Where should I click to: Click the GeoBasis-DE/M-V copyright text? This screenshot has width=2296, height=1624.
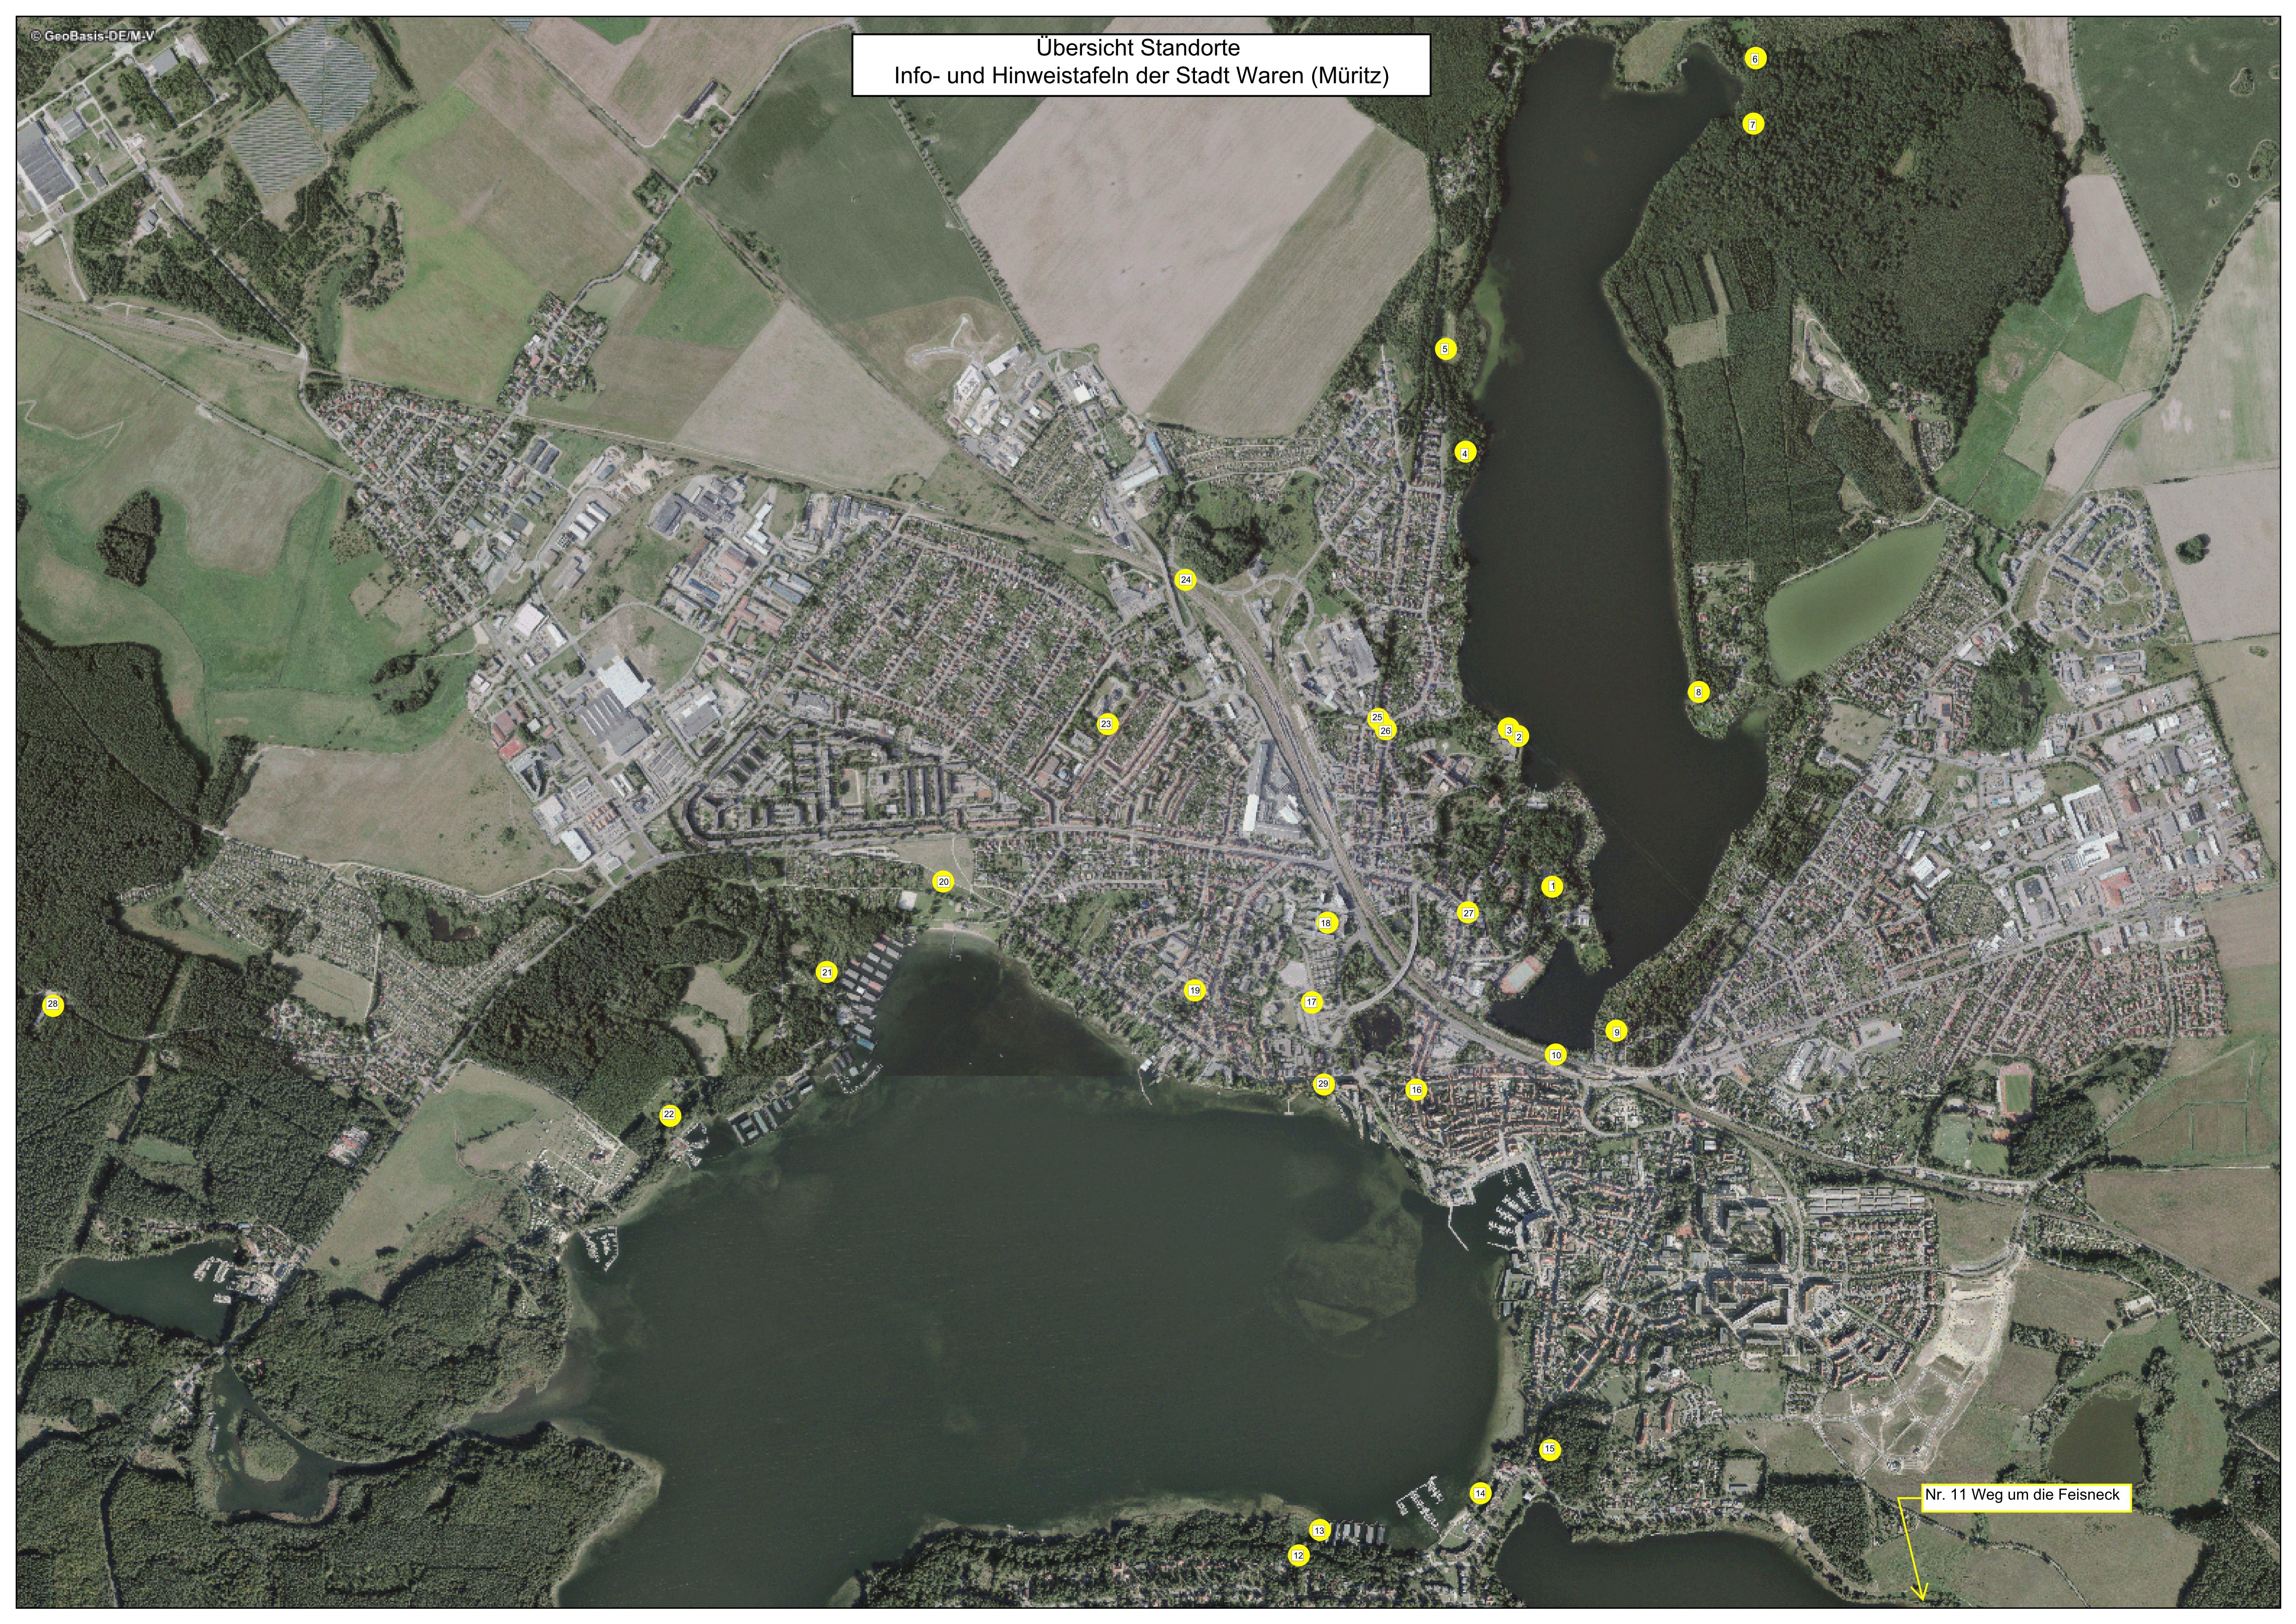point(92,36)
